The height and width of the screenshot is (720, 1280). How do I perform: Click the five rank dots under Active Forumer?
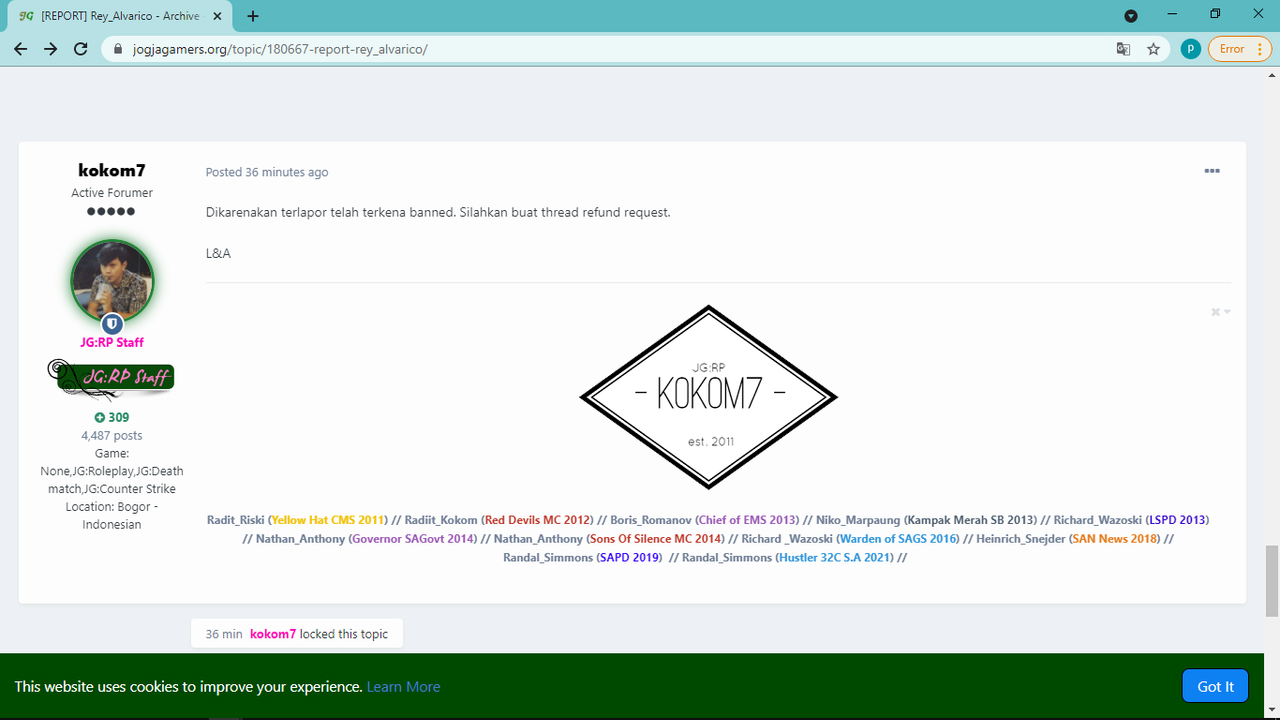coord(111,212)
